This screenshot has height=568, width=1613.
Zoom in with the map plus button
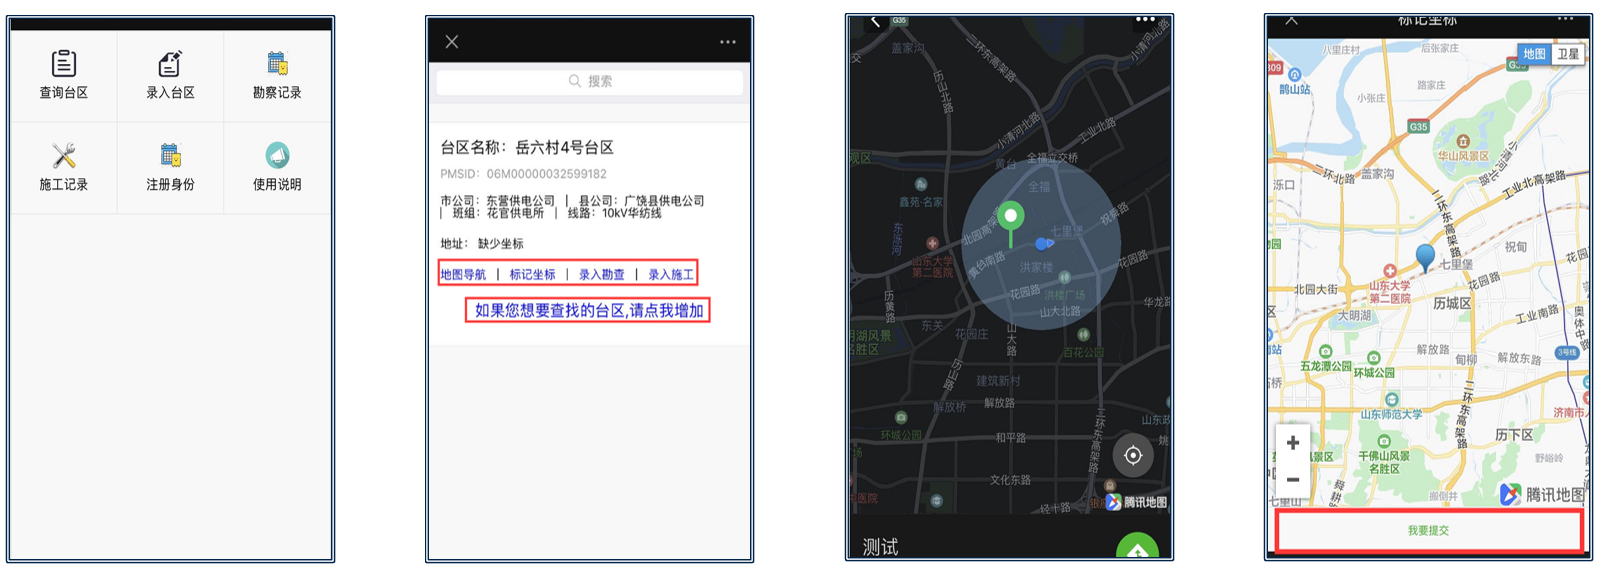[1293, 443]
